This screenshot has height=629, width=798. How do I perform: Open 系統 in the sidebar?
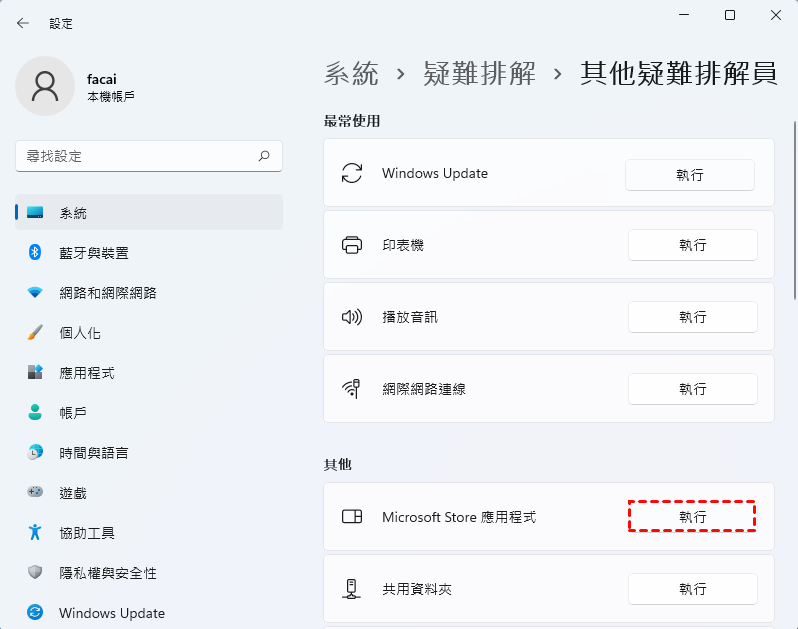coord(149,212)
